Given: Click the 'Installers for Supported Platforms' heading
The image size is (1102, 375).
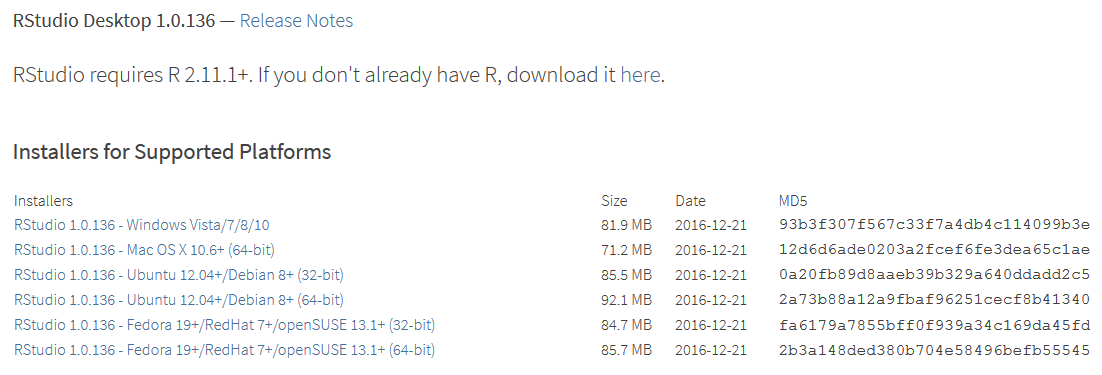Looking at the screenshot, I should tap(172, 152).
